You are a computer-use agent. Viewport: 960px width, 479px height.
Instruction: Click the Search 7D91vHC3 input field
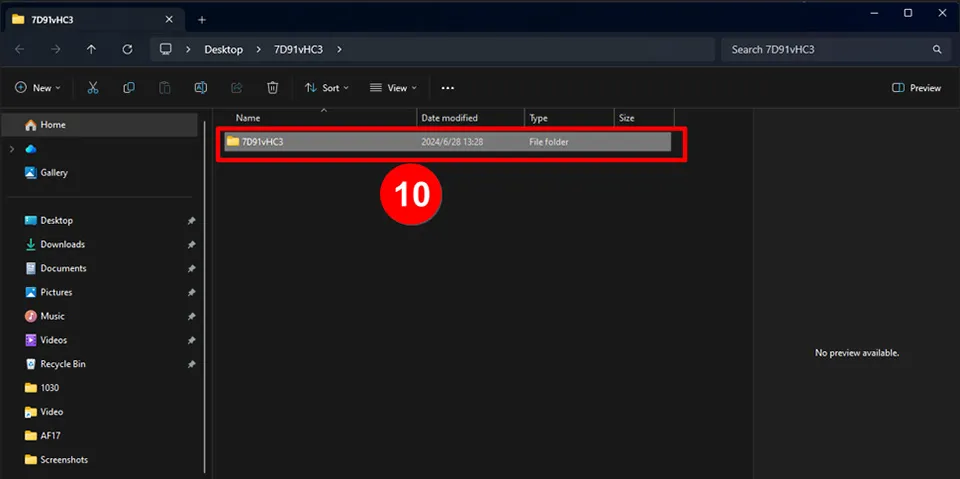[x=825, y=49]
